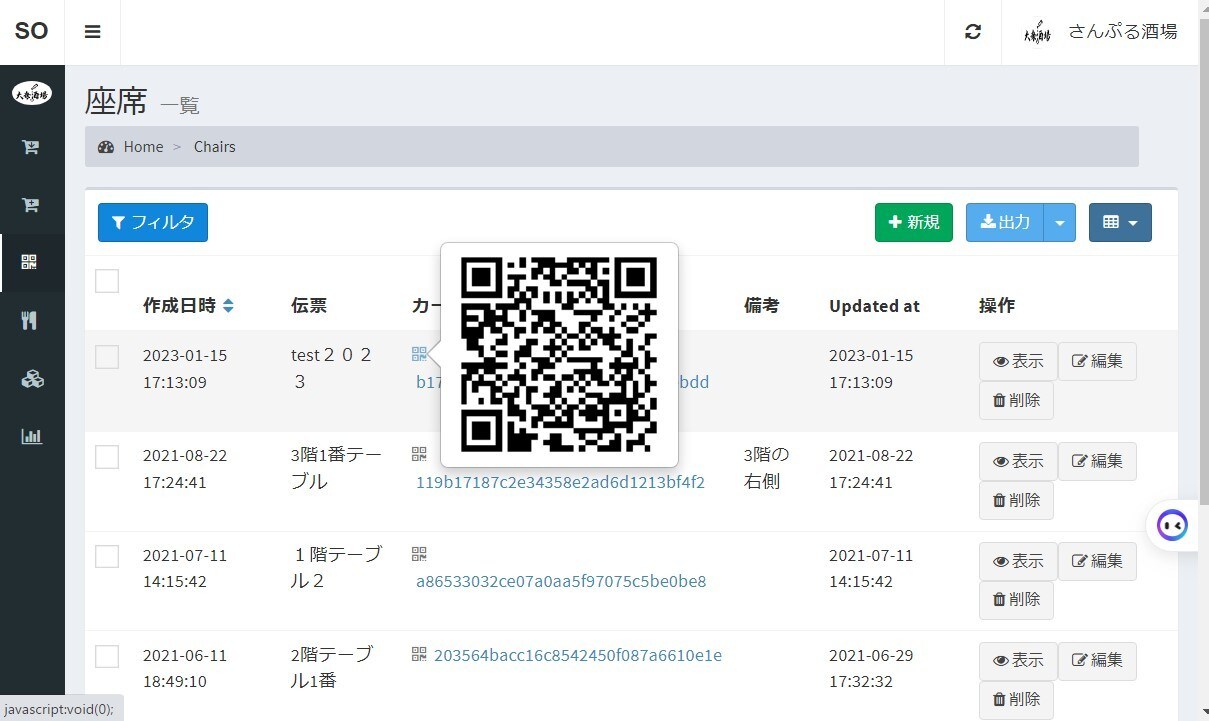
Task: Click the Updated at column header
Action: [x=874, y=306]
